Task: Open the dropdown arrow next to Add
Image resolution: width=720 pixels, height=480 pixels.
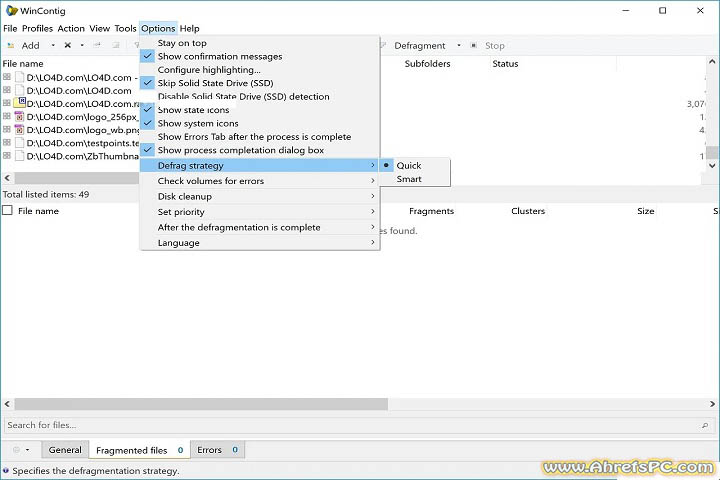Action: coord(53,45)
